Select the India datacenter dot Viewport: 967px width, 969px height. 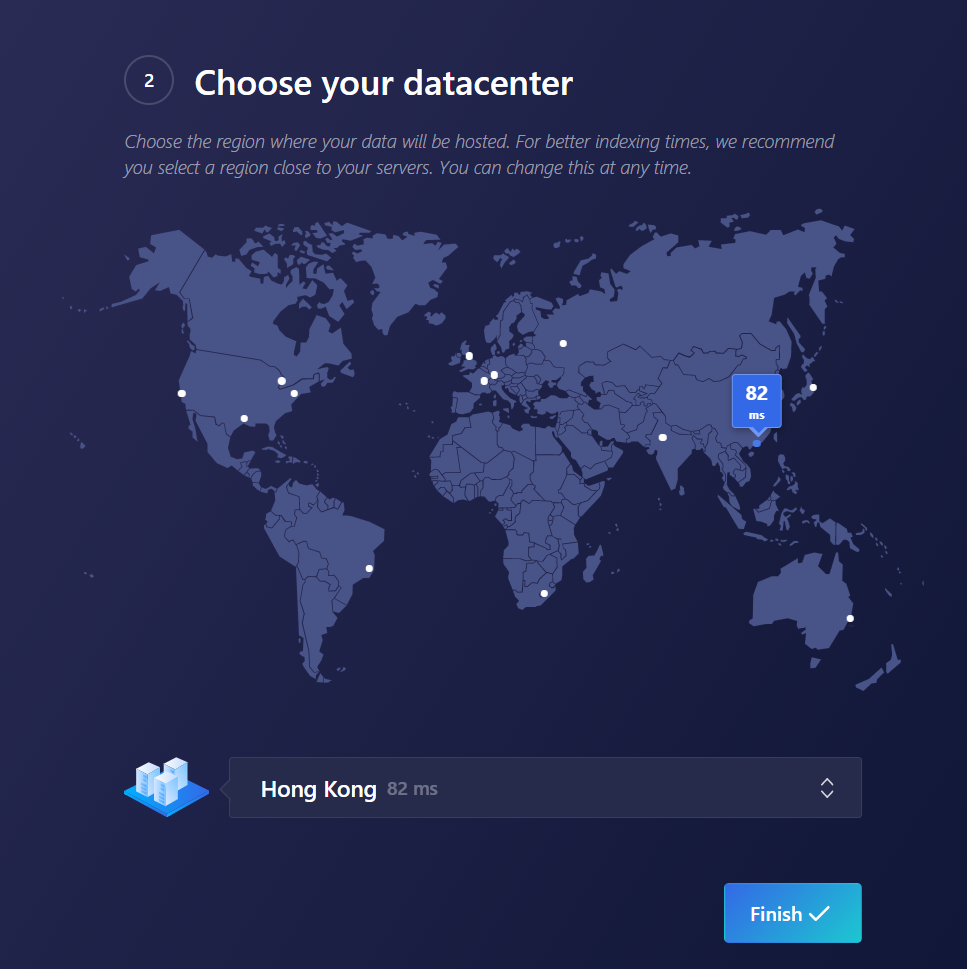(662, 438)
